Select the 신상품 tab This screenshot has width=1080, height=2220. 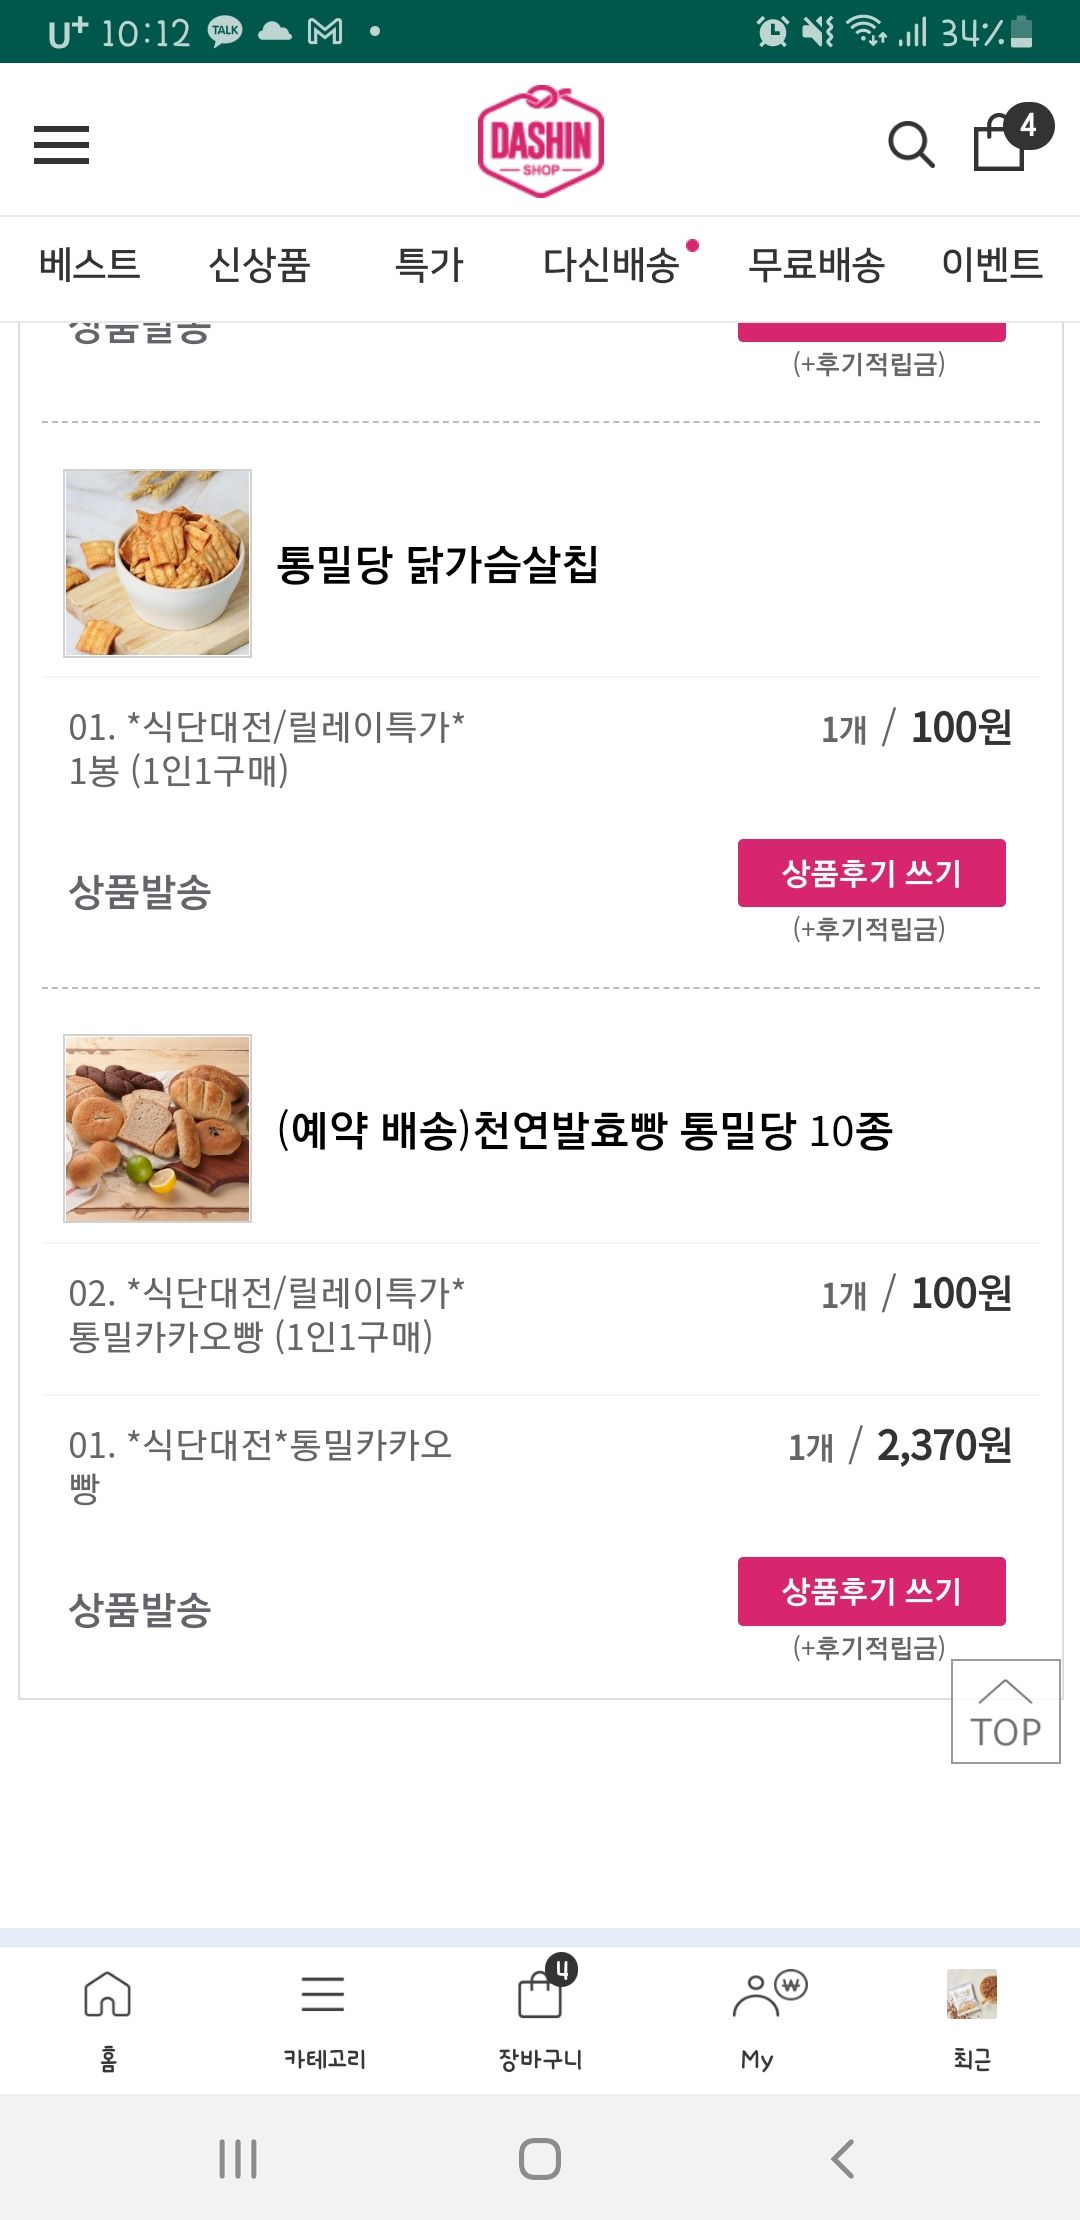(x=260, y=265)
